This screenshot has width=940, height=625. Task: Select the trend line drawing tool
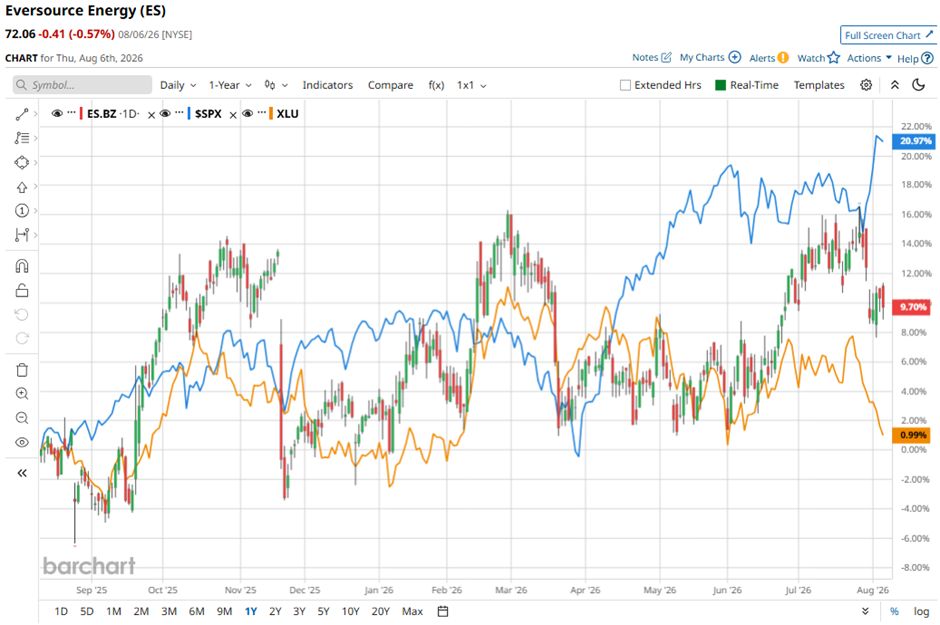(x=22, y=114)
